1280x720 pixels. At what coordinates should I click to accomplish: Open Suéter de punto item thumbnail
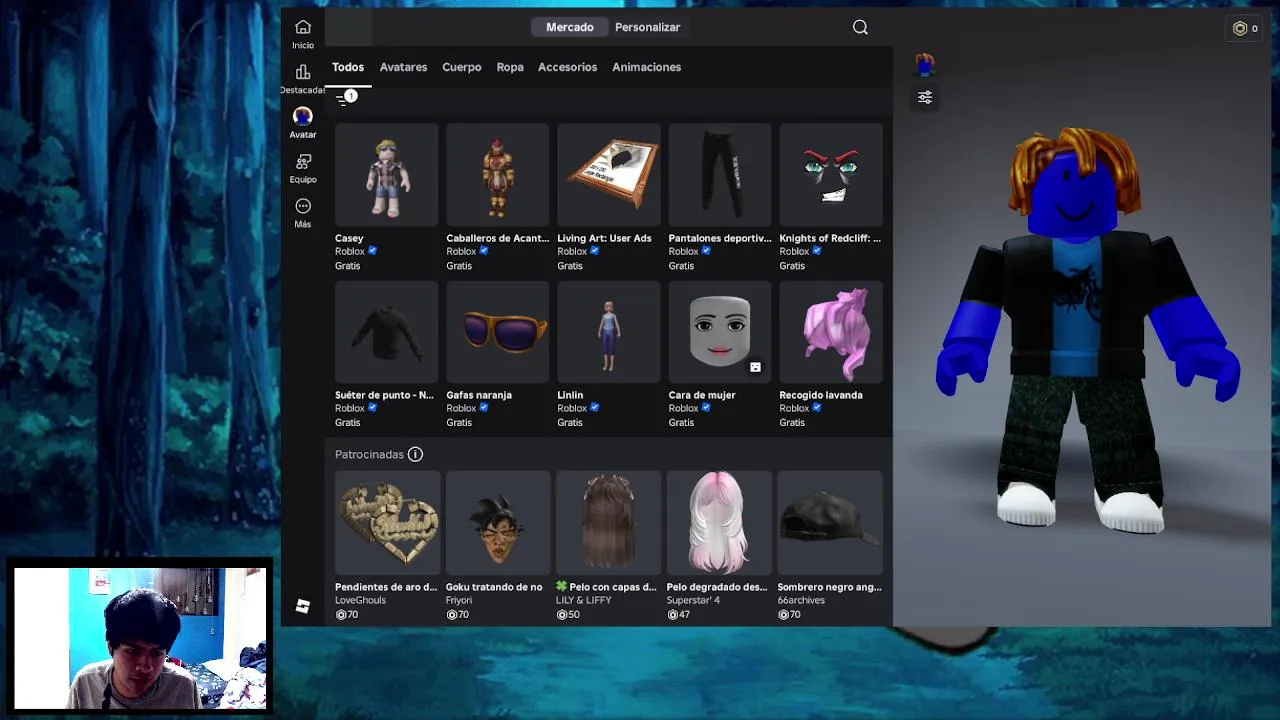pyautogui.click(x=387, y=333)
